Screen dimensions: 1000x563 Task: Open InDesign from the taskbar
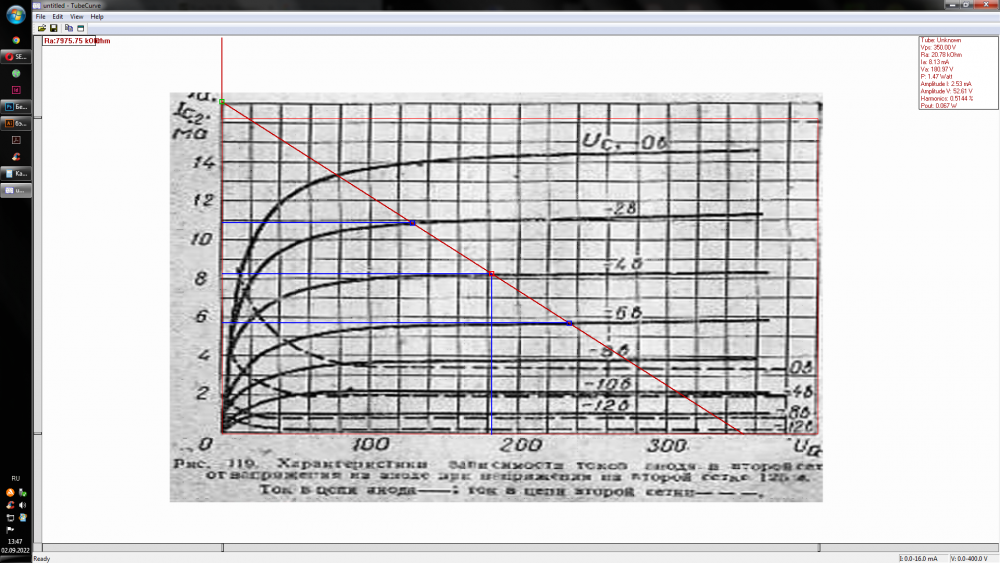point(16,89)
